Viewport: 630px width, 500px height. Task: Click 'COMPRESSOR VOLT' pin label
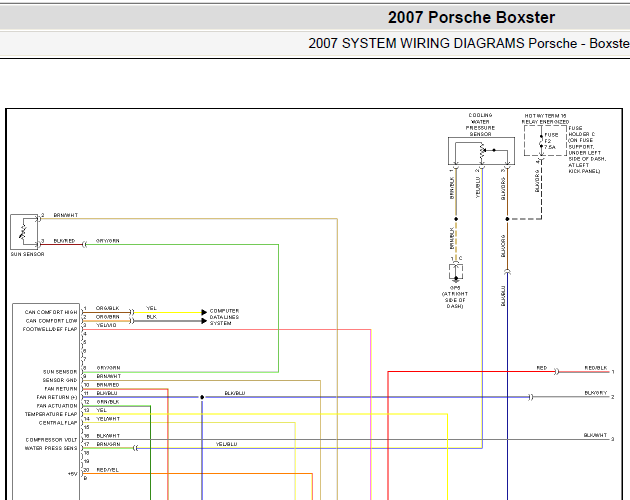click(51, 440)
